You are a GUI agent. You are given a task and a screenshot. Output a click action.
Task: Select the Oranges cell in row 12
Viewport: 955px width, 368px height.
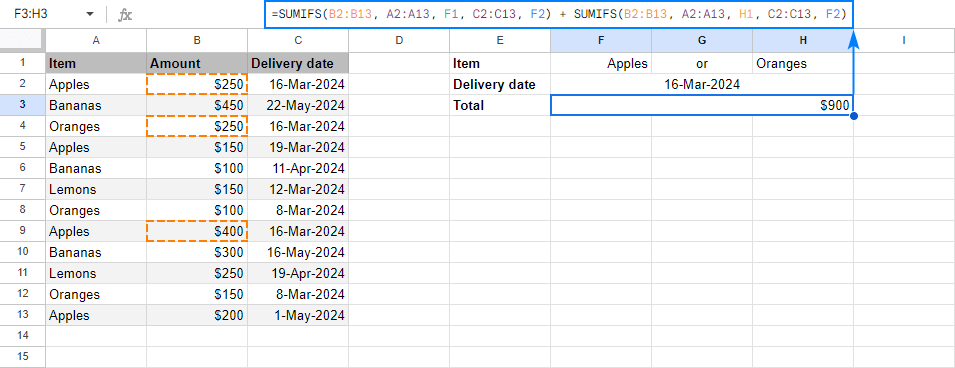[96, 294]
